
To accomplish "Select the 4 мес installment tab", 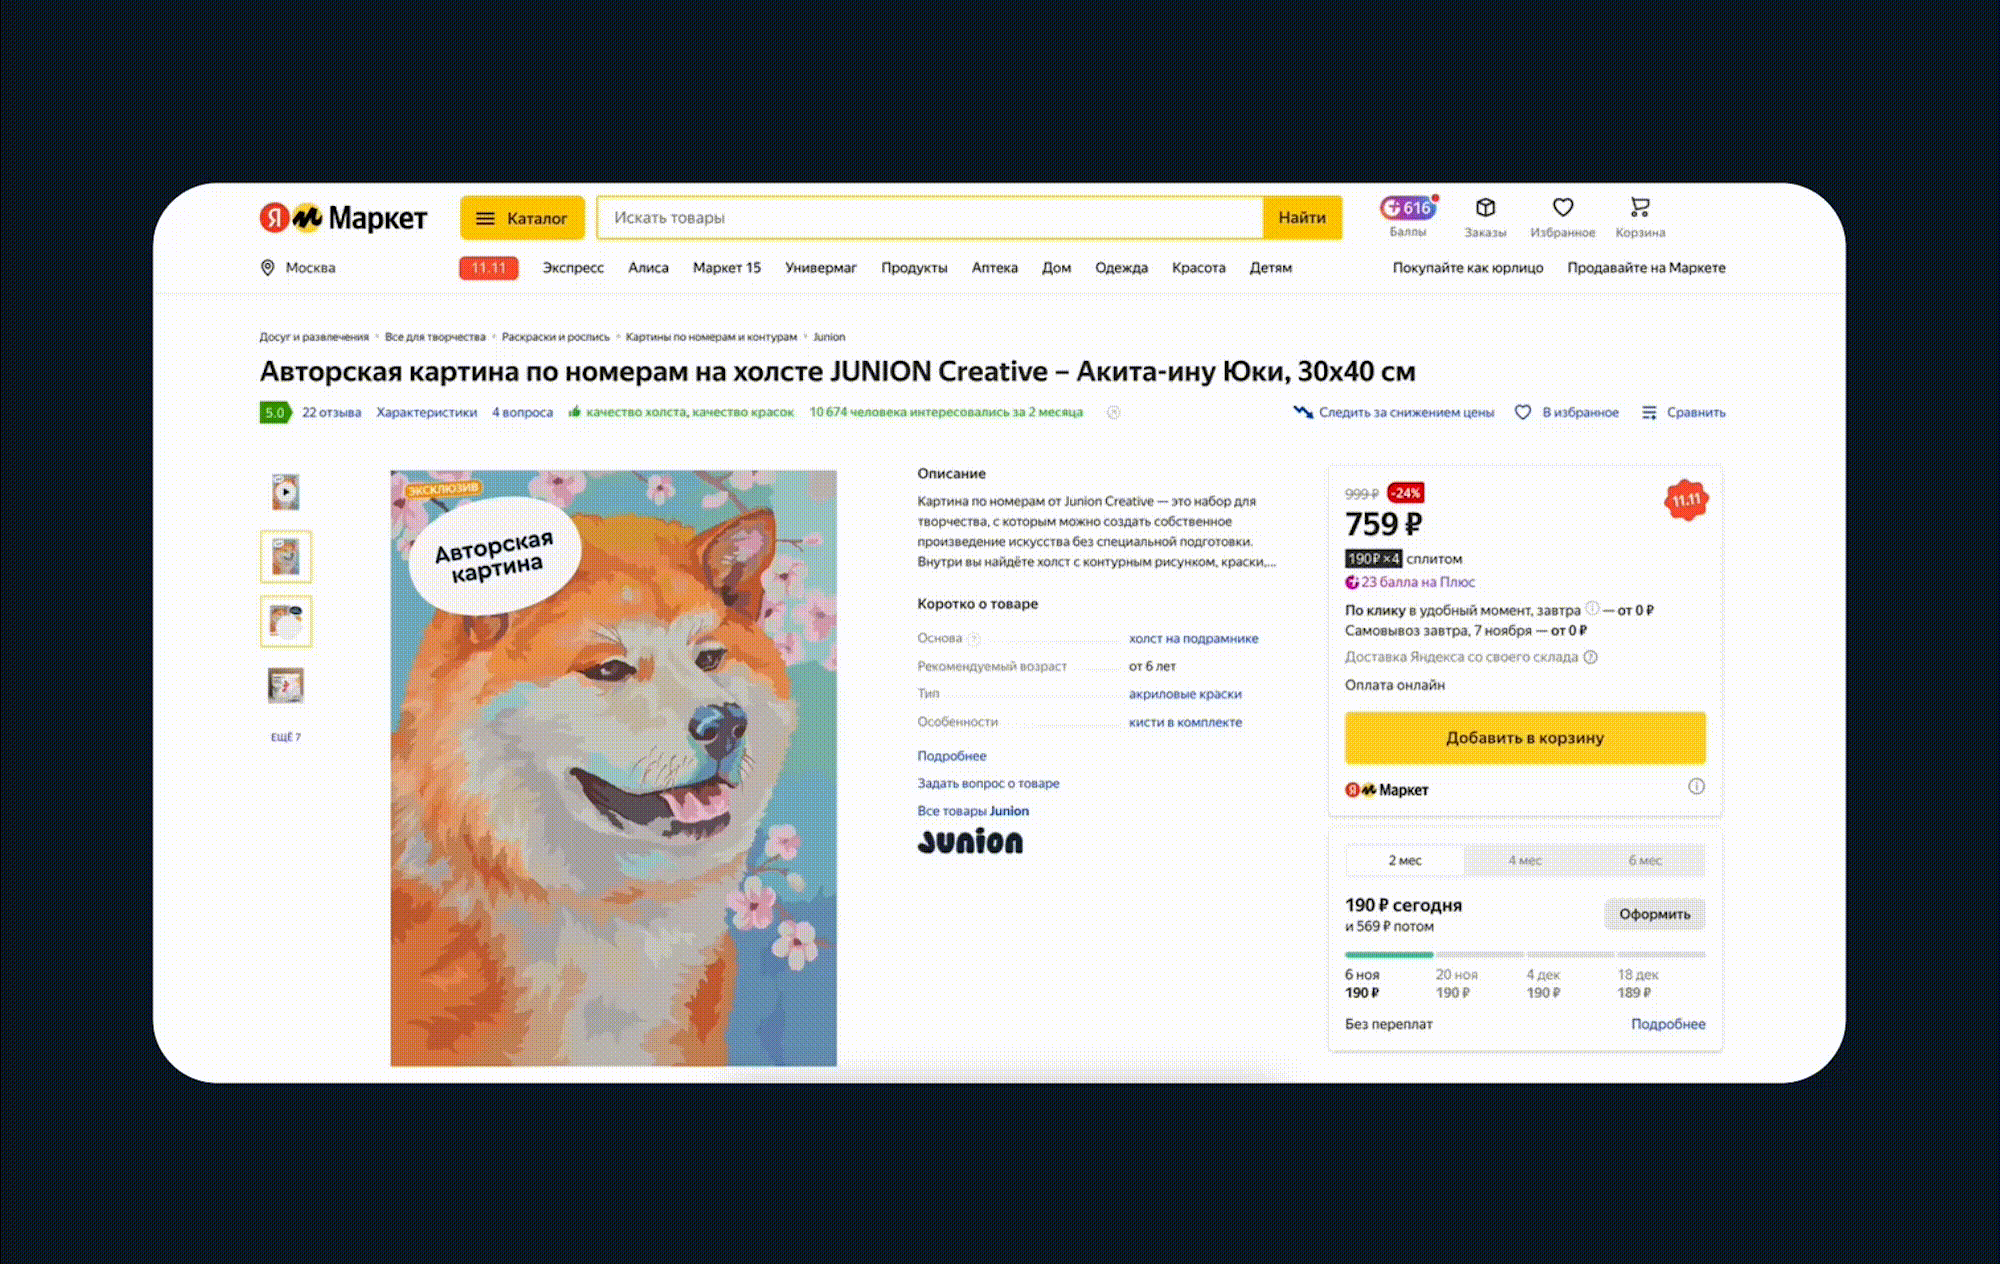I will click(1524, 860).
